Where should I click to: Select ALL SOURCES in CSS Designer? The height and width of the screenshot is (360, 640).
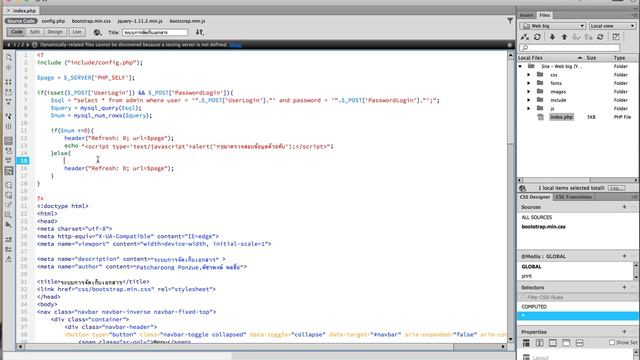coord(536,218)
